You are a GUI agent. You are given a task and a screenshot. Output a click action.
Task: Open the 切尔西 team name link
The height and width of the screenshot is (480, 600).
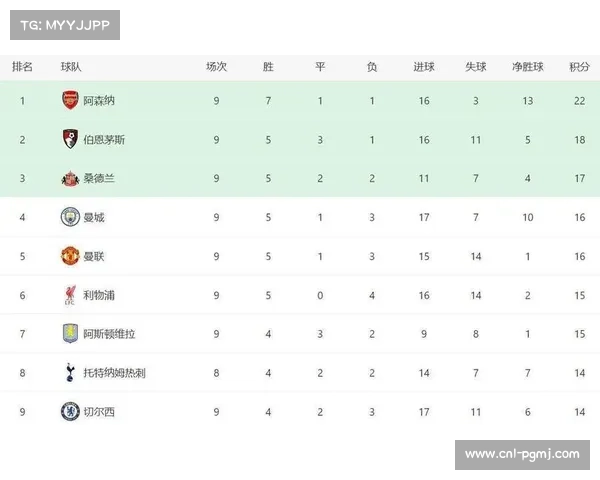click(98, 411)
